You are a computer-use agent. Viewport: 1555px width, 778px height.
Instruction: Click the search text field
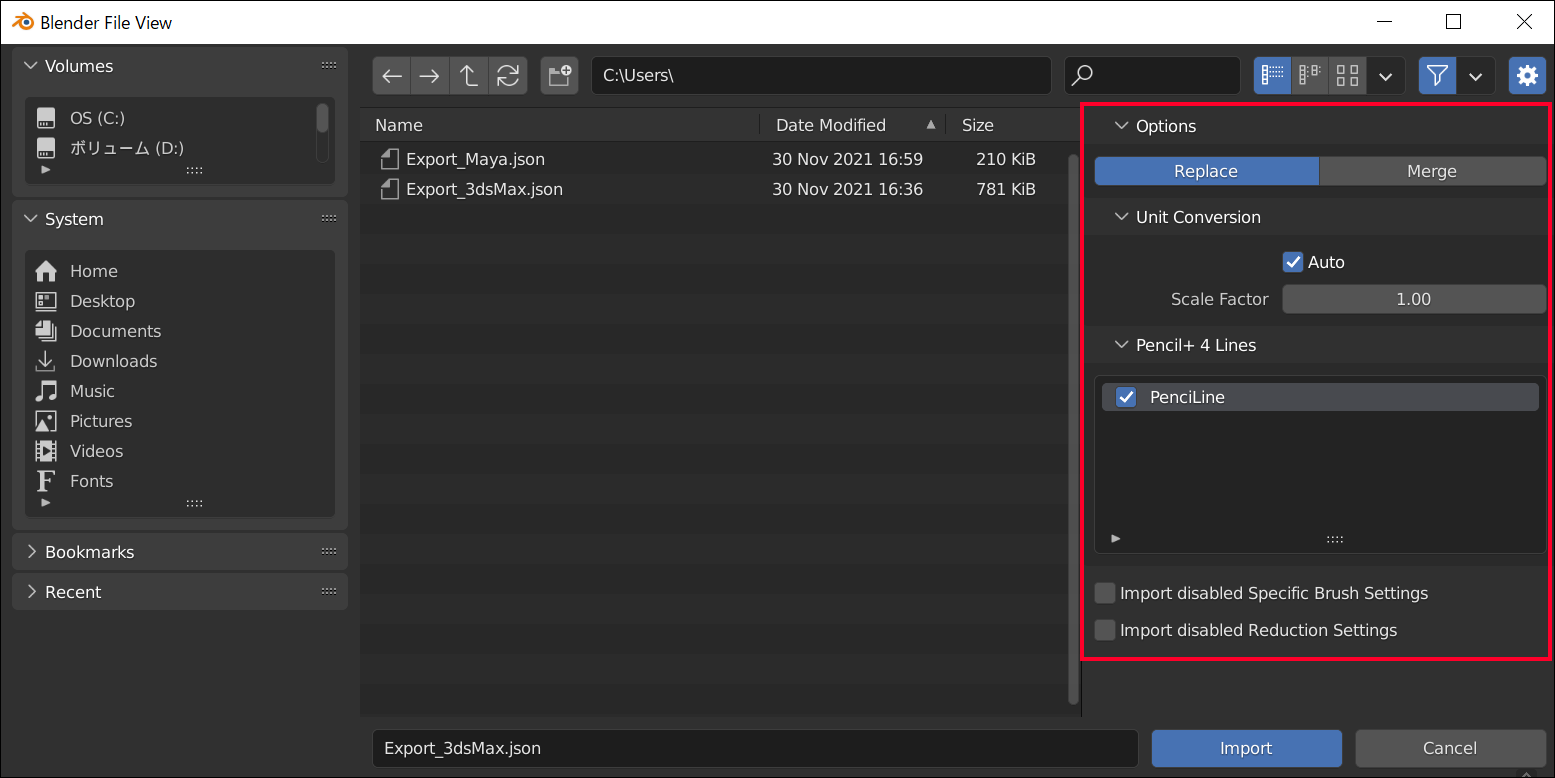point(1152,76)
